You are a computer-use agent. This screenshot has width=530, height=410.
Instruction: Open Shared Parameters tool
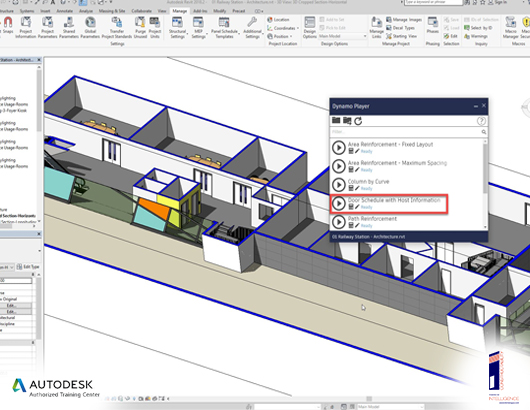click(69, 27)
